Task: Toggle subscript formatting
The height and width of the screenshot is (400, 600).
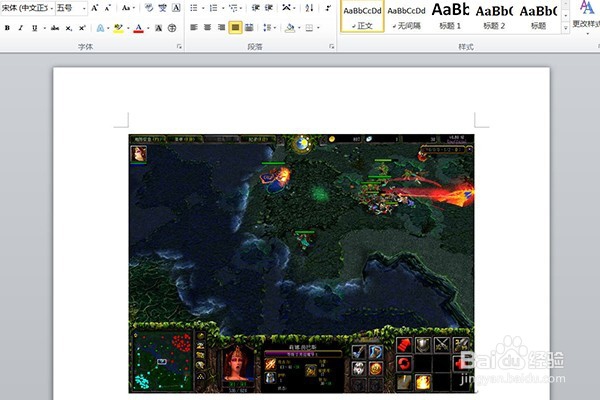Action: [x=68, y=28]
